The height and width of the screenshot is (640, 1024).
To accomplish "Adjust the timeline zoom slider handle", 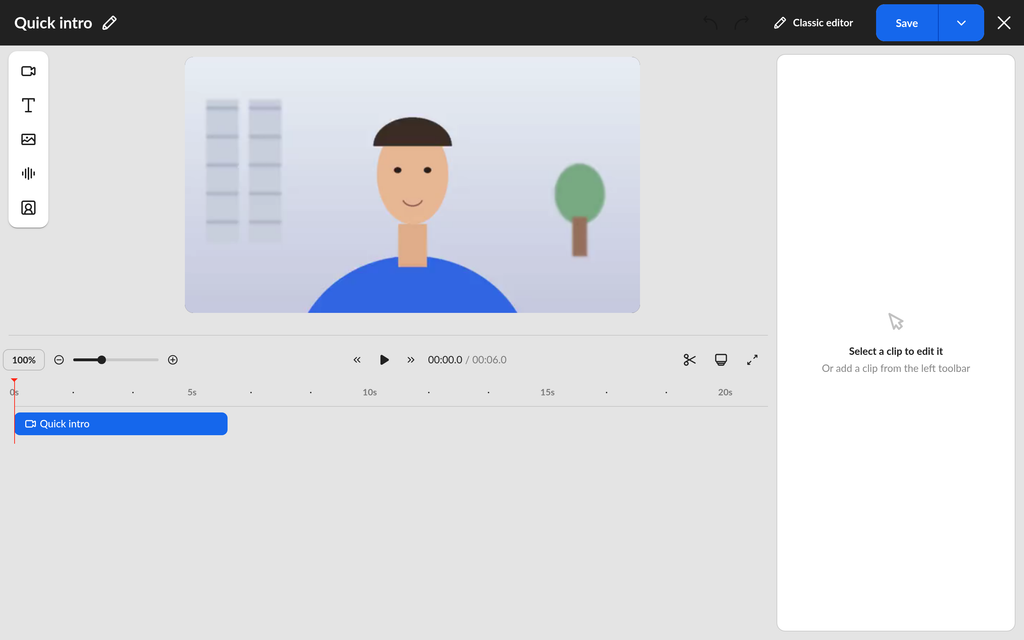I will click(x=102, y=360).
